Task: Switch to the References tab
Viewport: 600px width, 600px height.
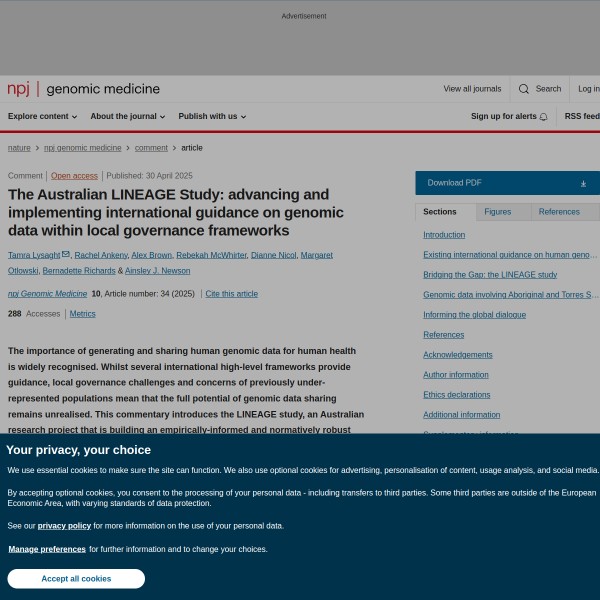Action: 559,212
